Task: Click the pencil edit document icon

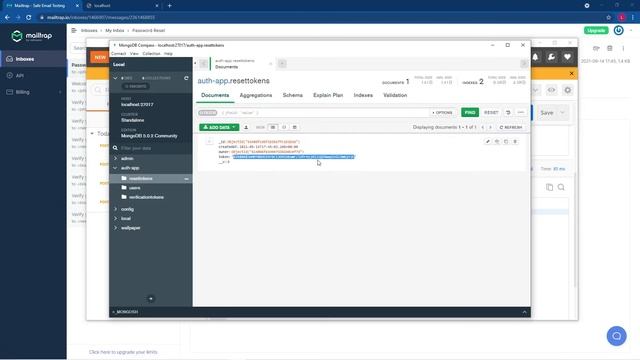Action: 487,142
